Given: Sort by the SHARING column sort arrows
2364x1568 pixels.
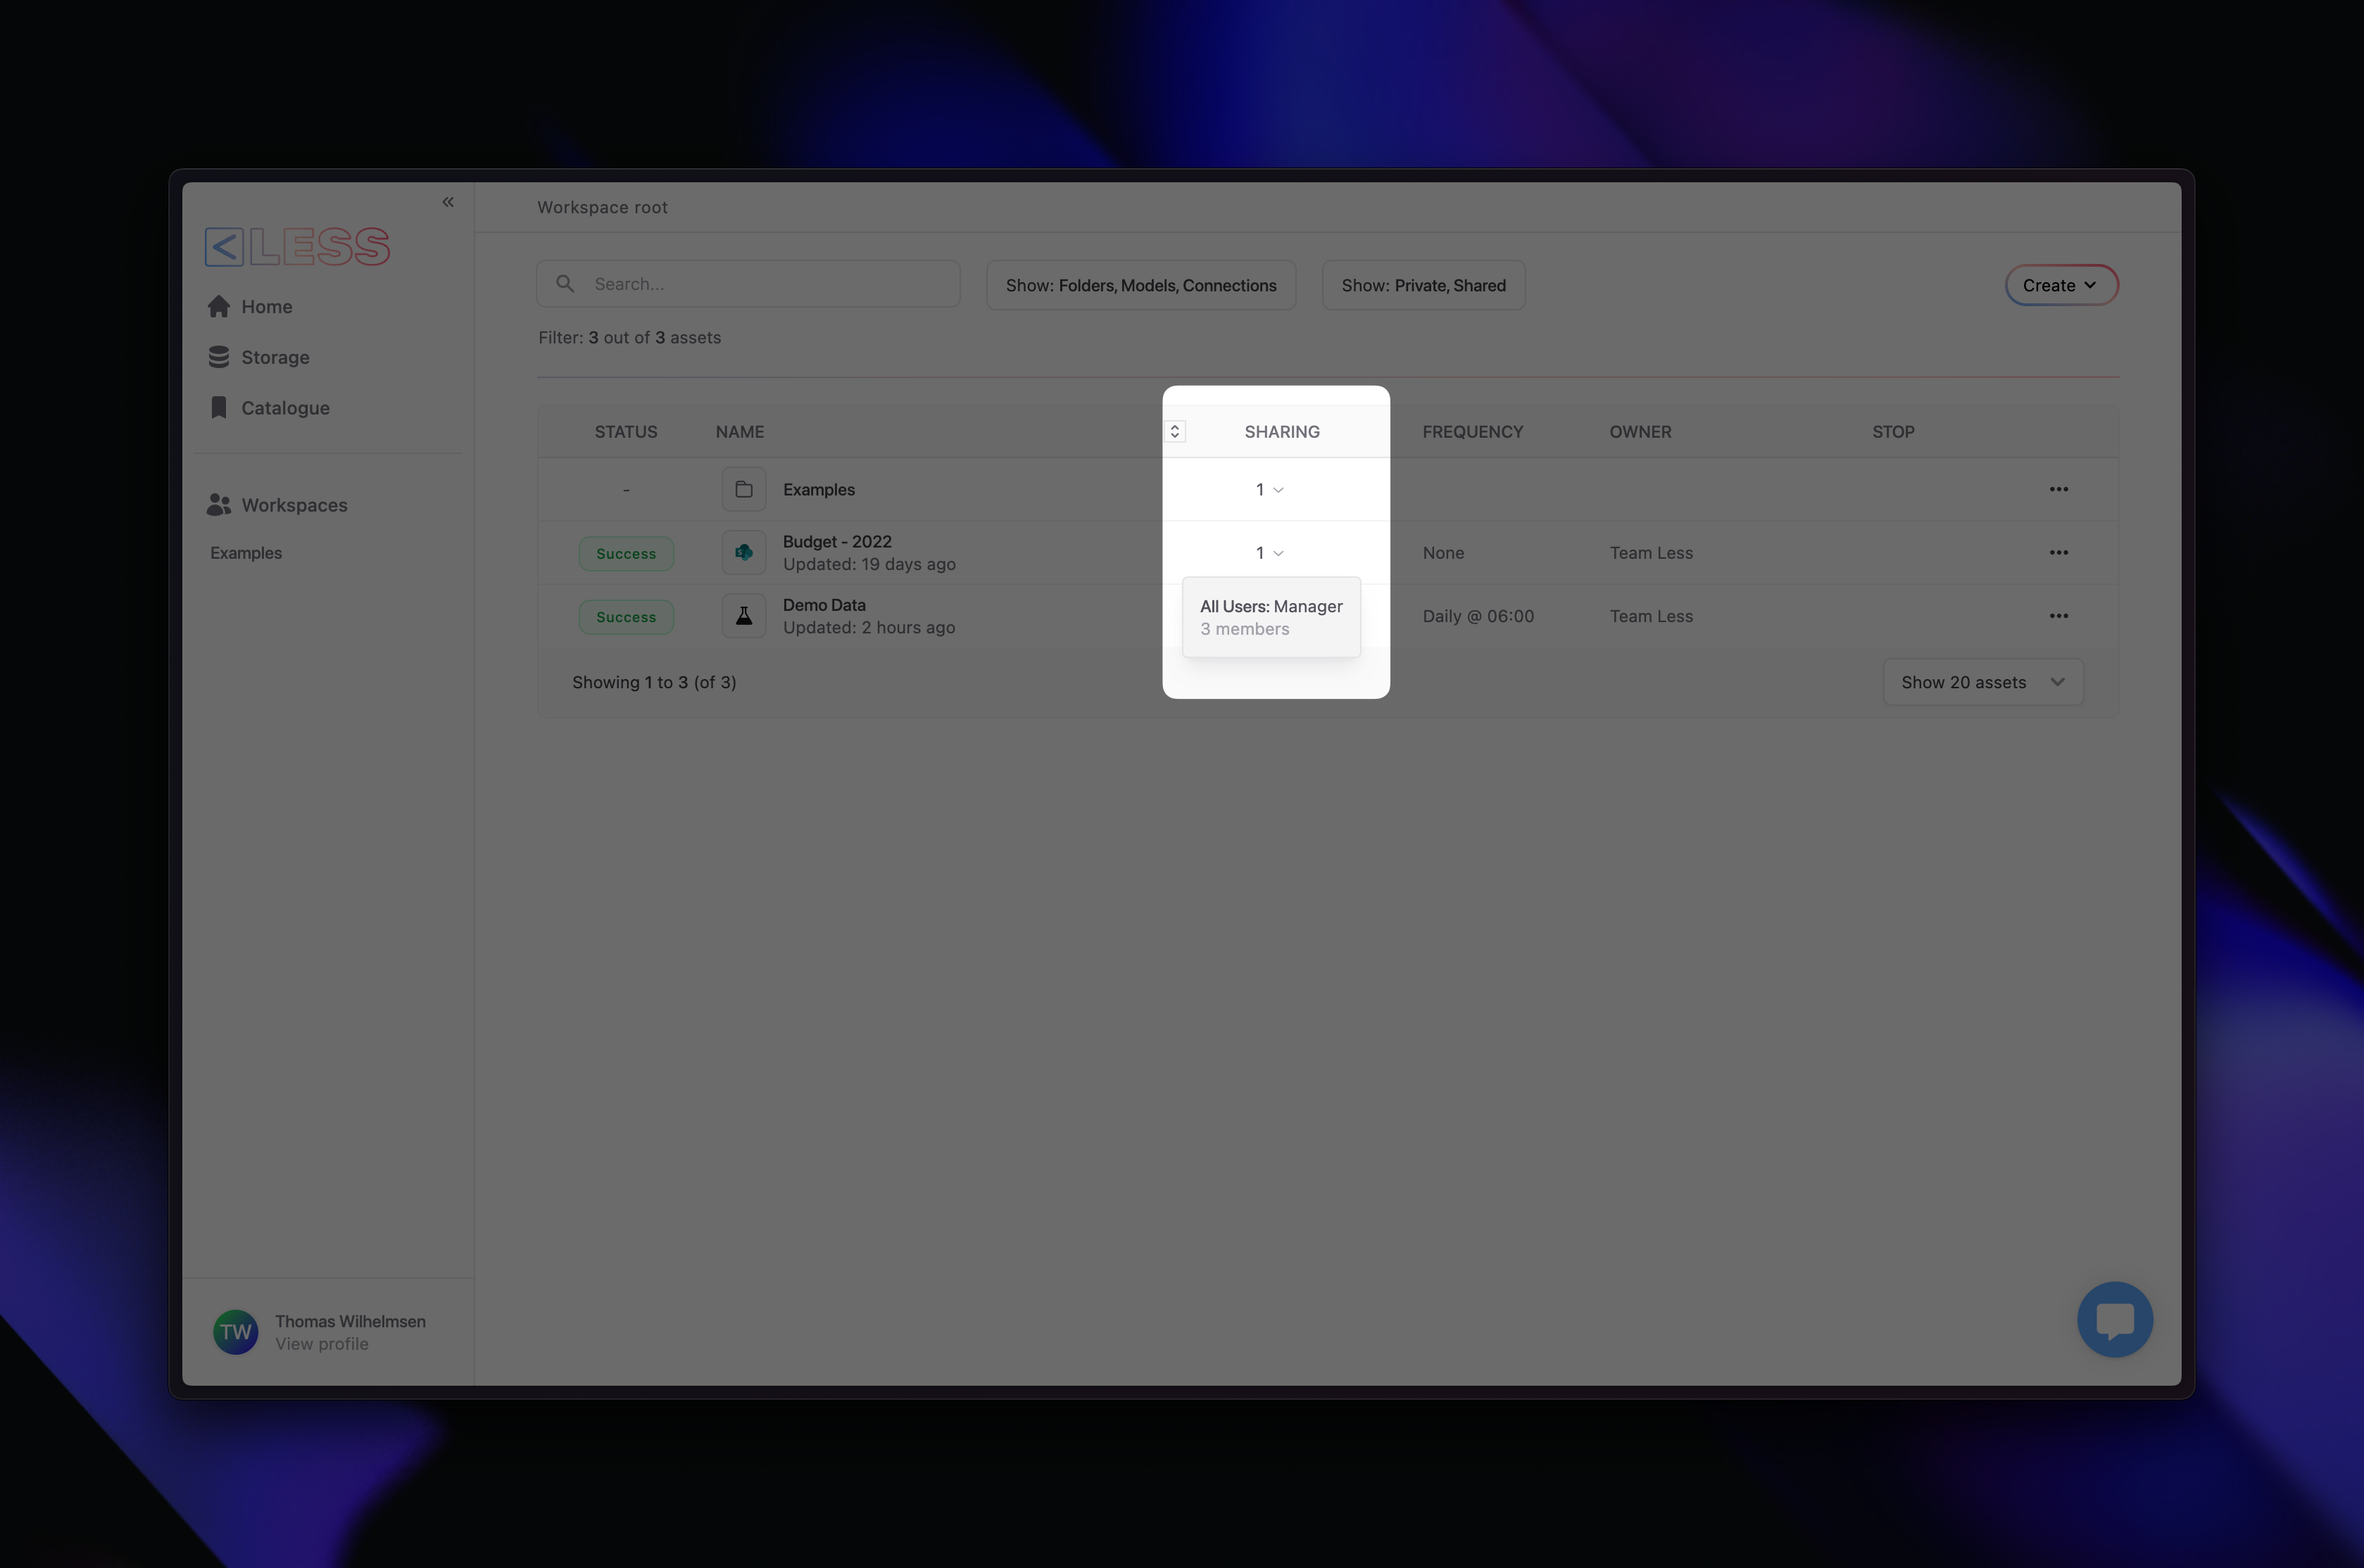Looking at the screenshot, I should tap(1175, 431).
